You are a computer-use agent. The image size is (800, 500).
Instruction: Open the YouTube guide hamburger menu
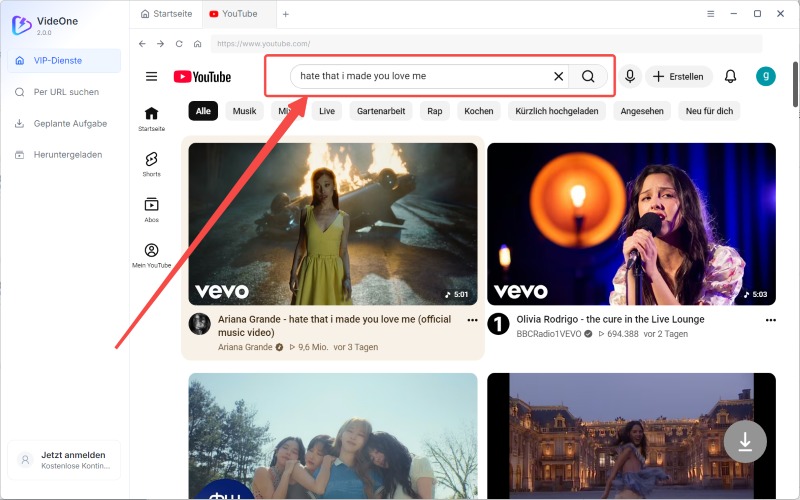click(152, 77)
